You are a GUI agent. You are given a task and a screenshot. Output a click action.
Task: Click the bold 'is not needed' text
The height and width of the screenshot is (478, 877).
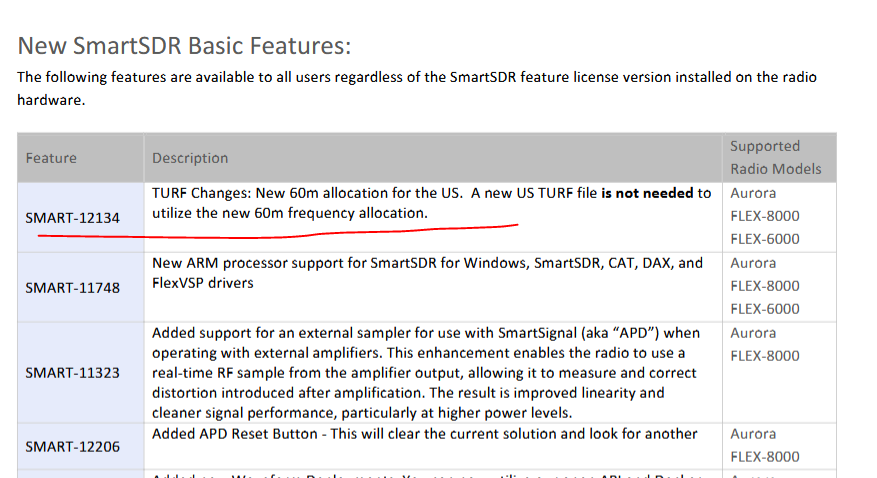[x=647, y=193]
